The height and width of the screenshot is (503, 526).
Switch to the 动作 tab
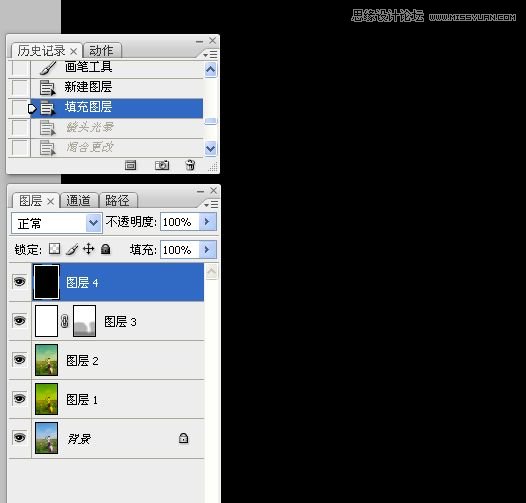coord(101,51)
